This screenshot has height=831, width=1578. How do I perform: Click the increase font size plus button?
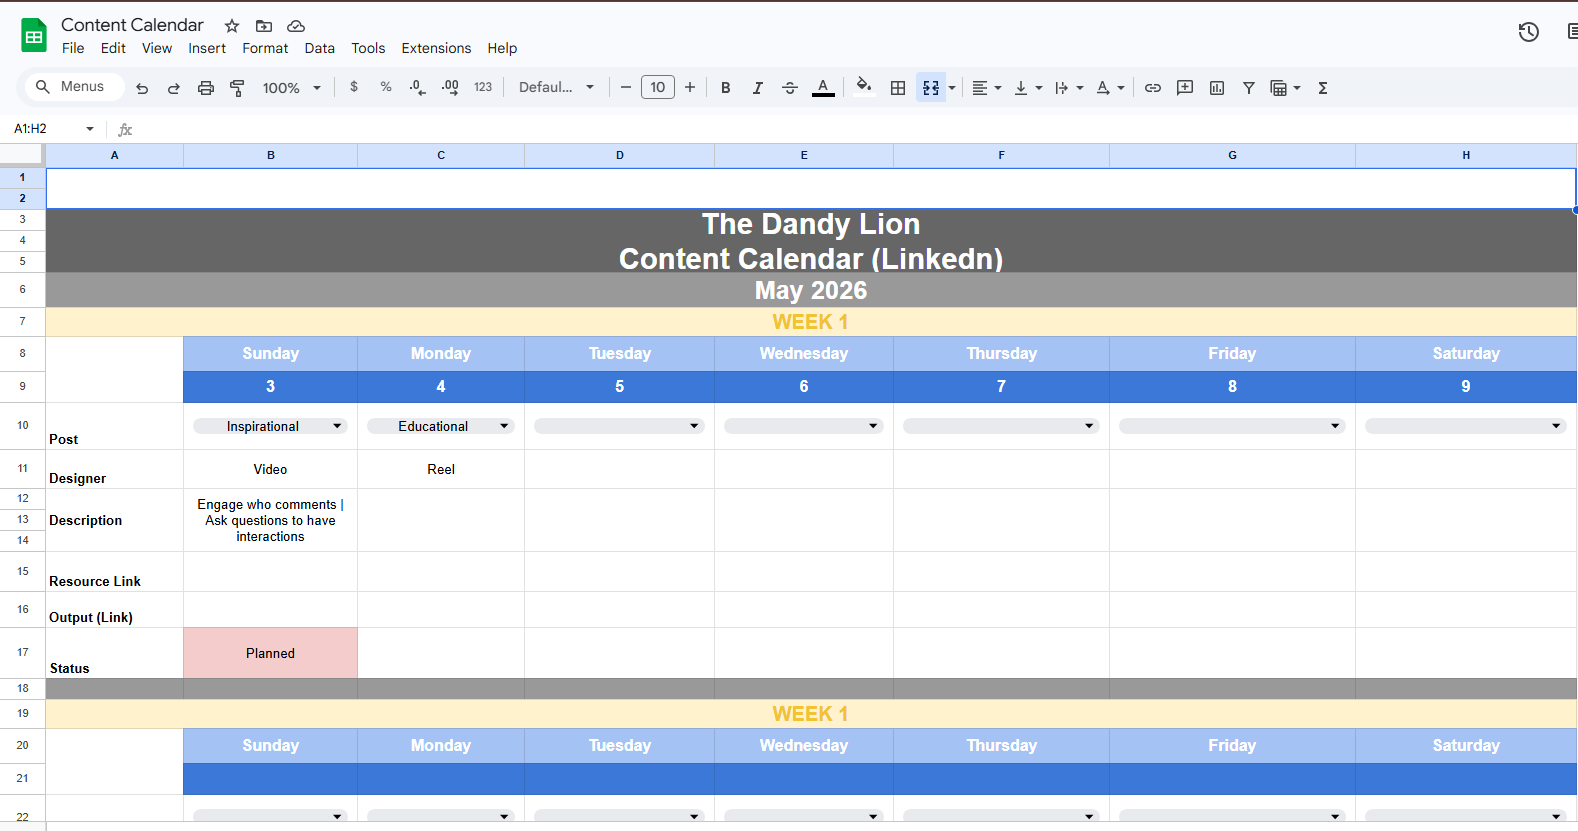pyautogui.click(x=690, y=87)
